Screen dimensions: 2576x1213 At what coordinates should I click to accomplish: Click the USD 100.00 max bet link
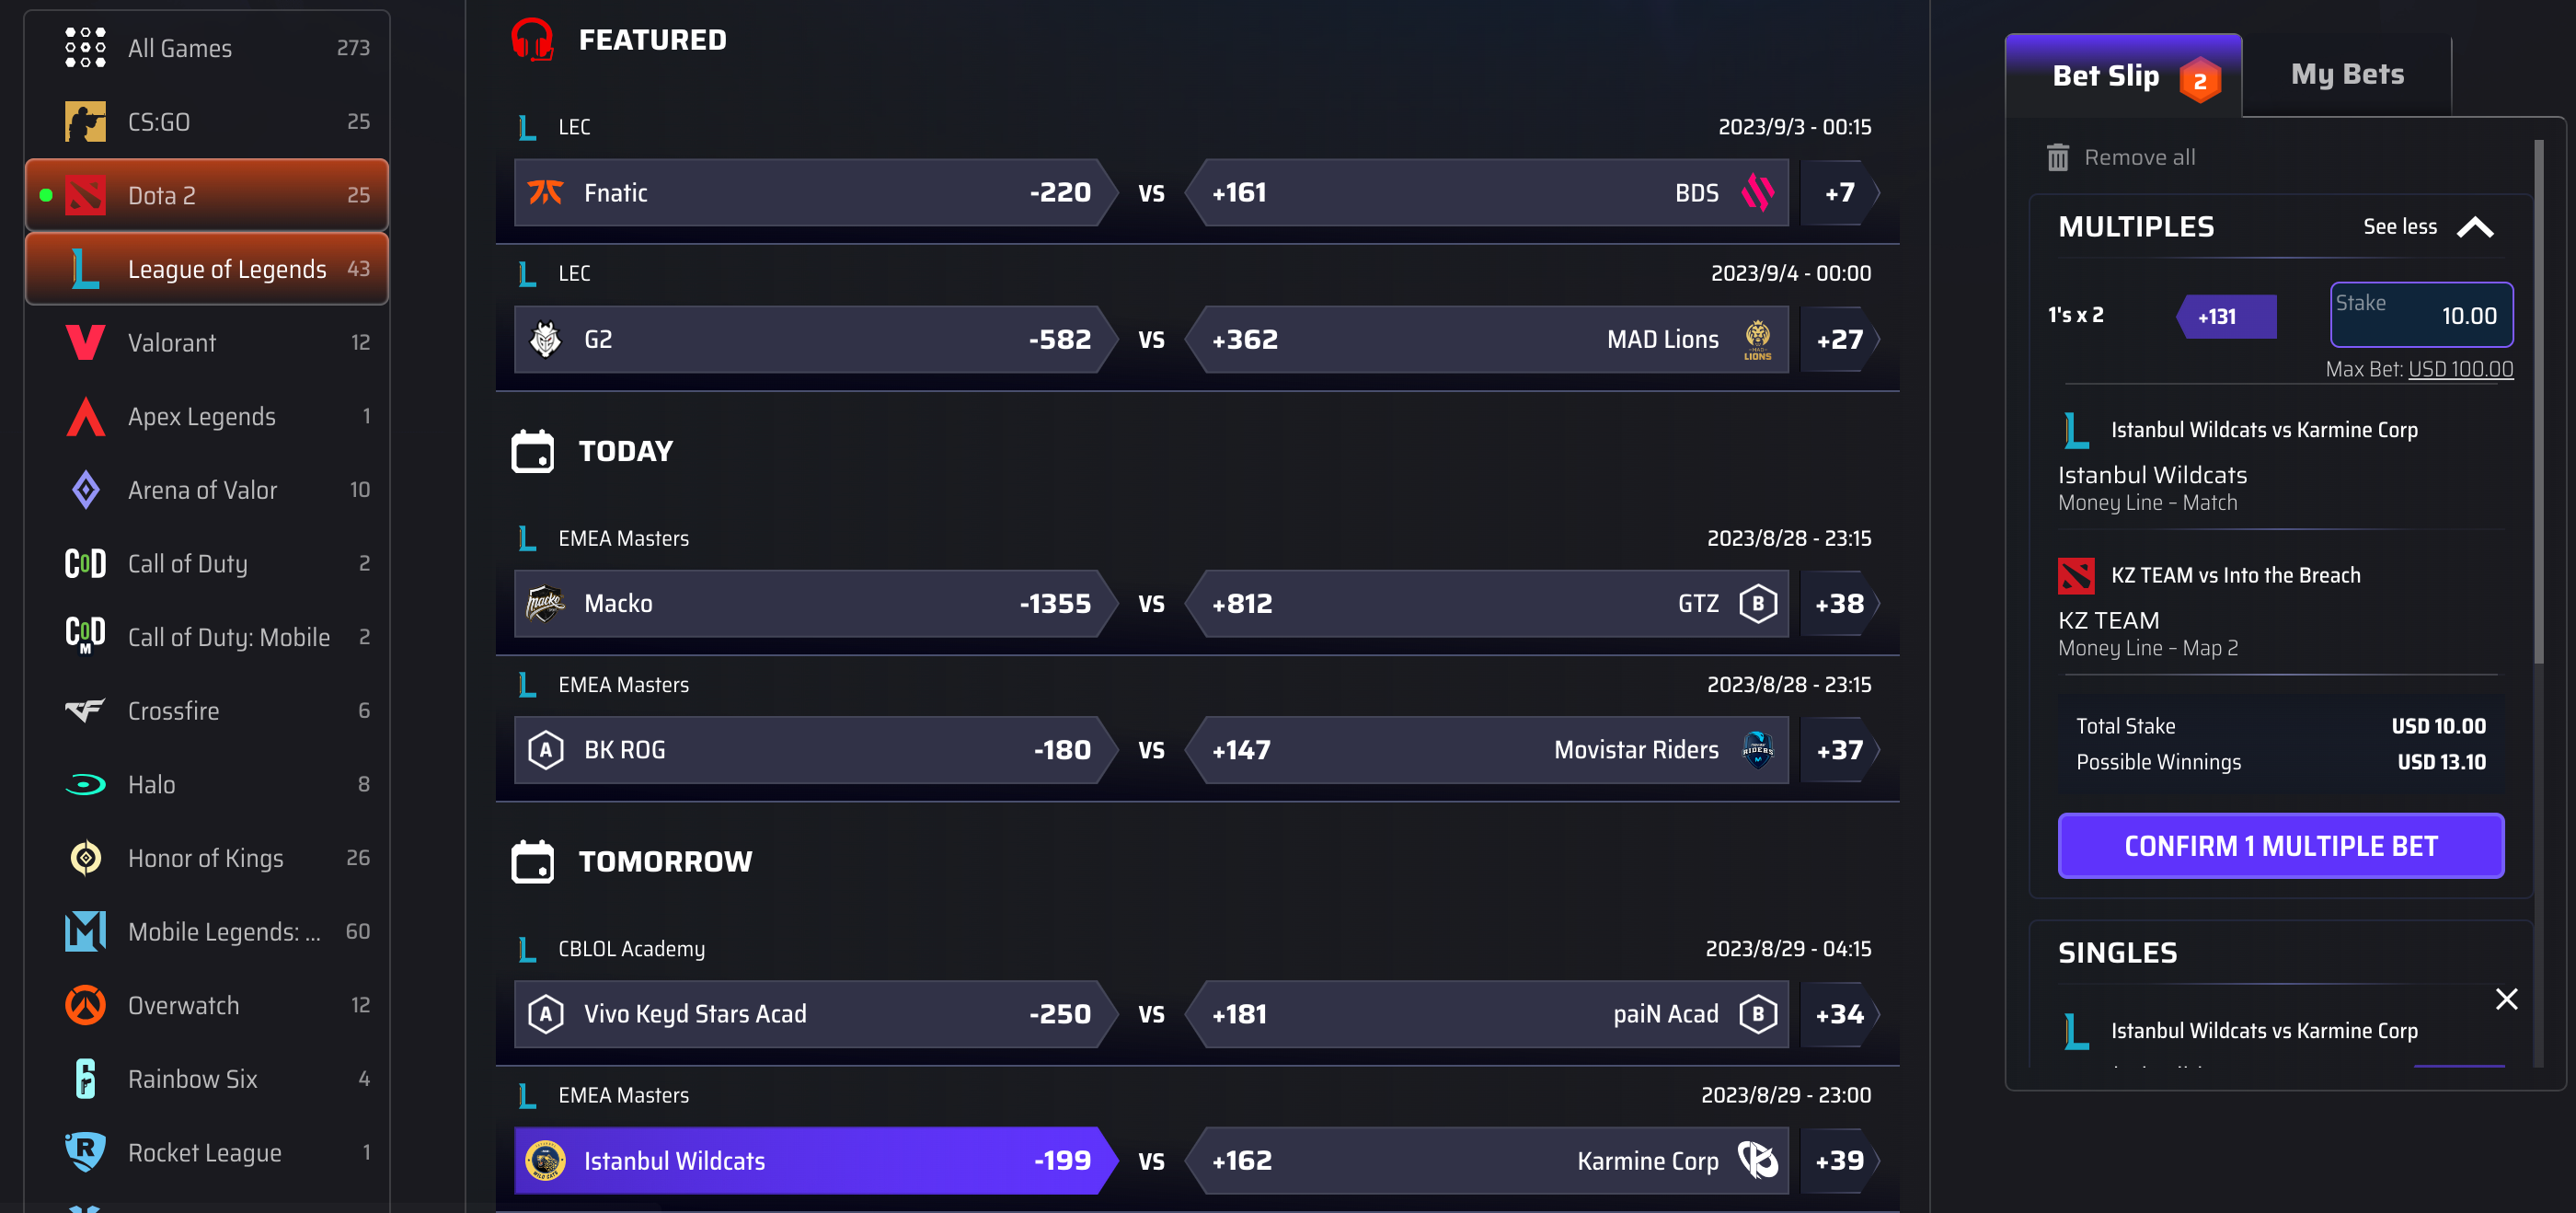click(2460, 369)
